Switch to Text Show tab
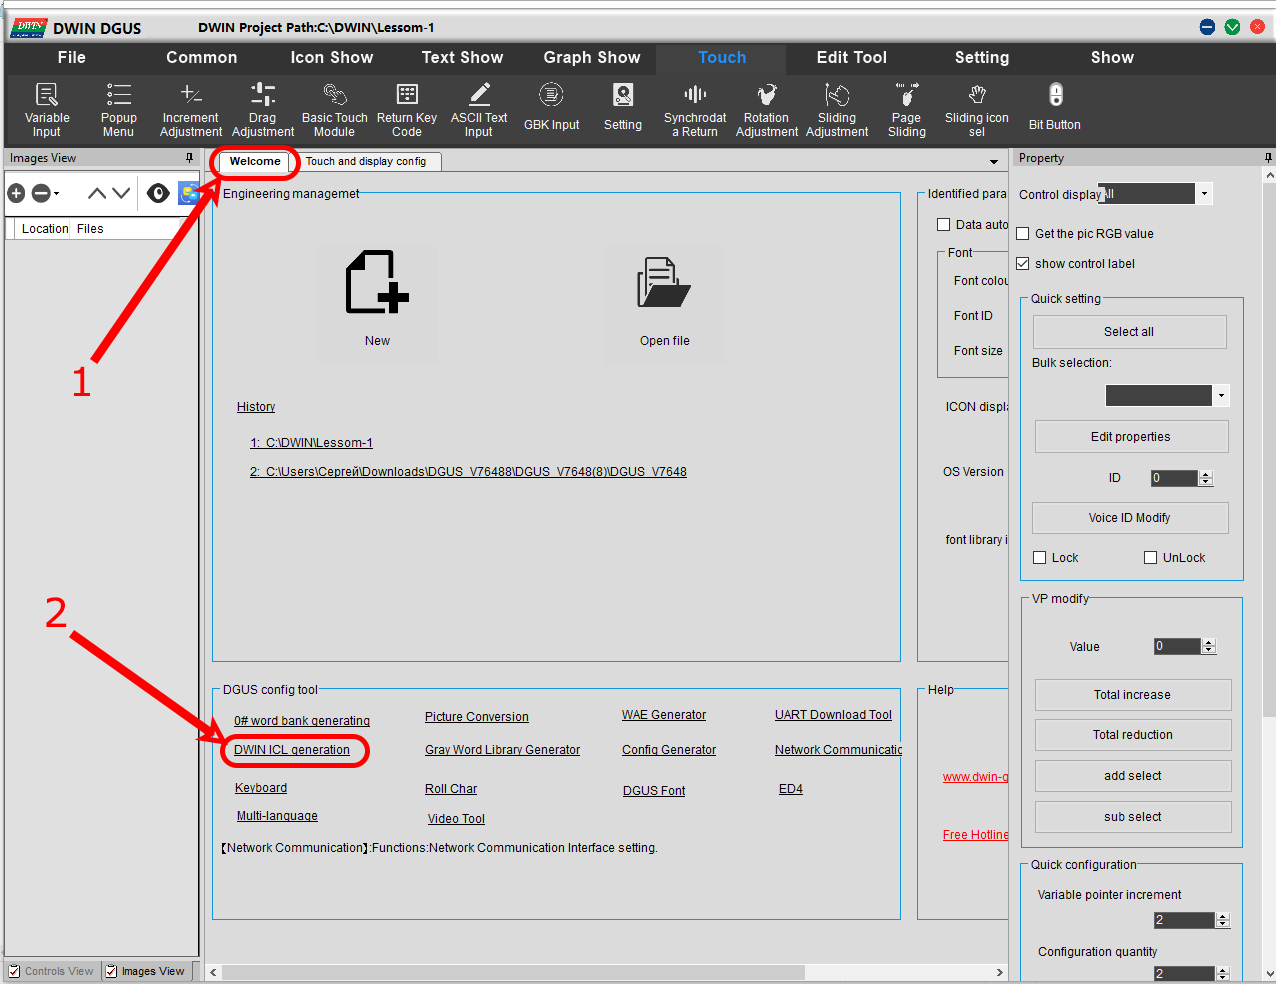Screen dimensions: 1276x984 tap(462, 58)
